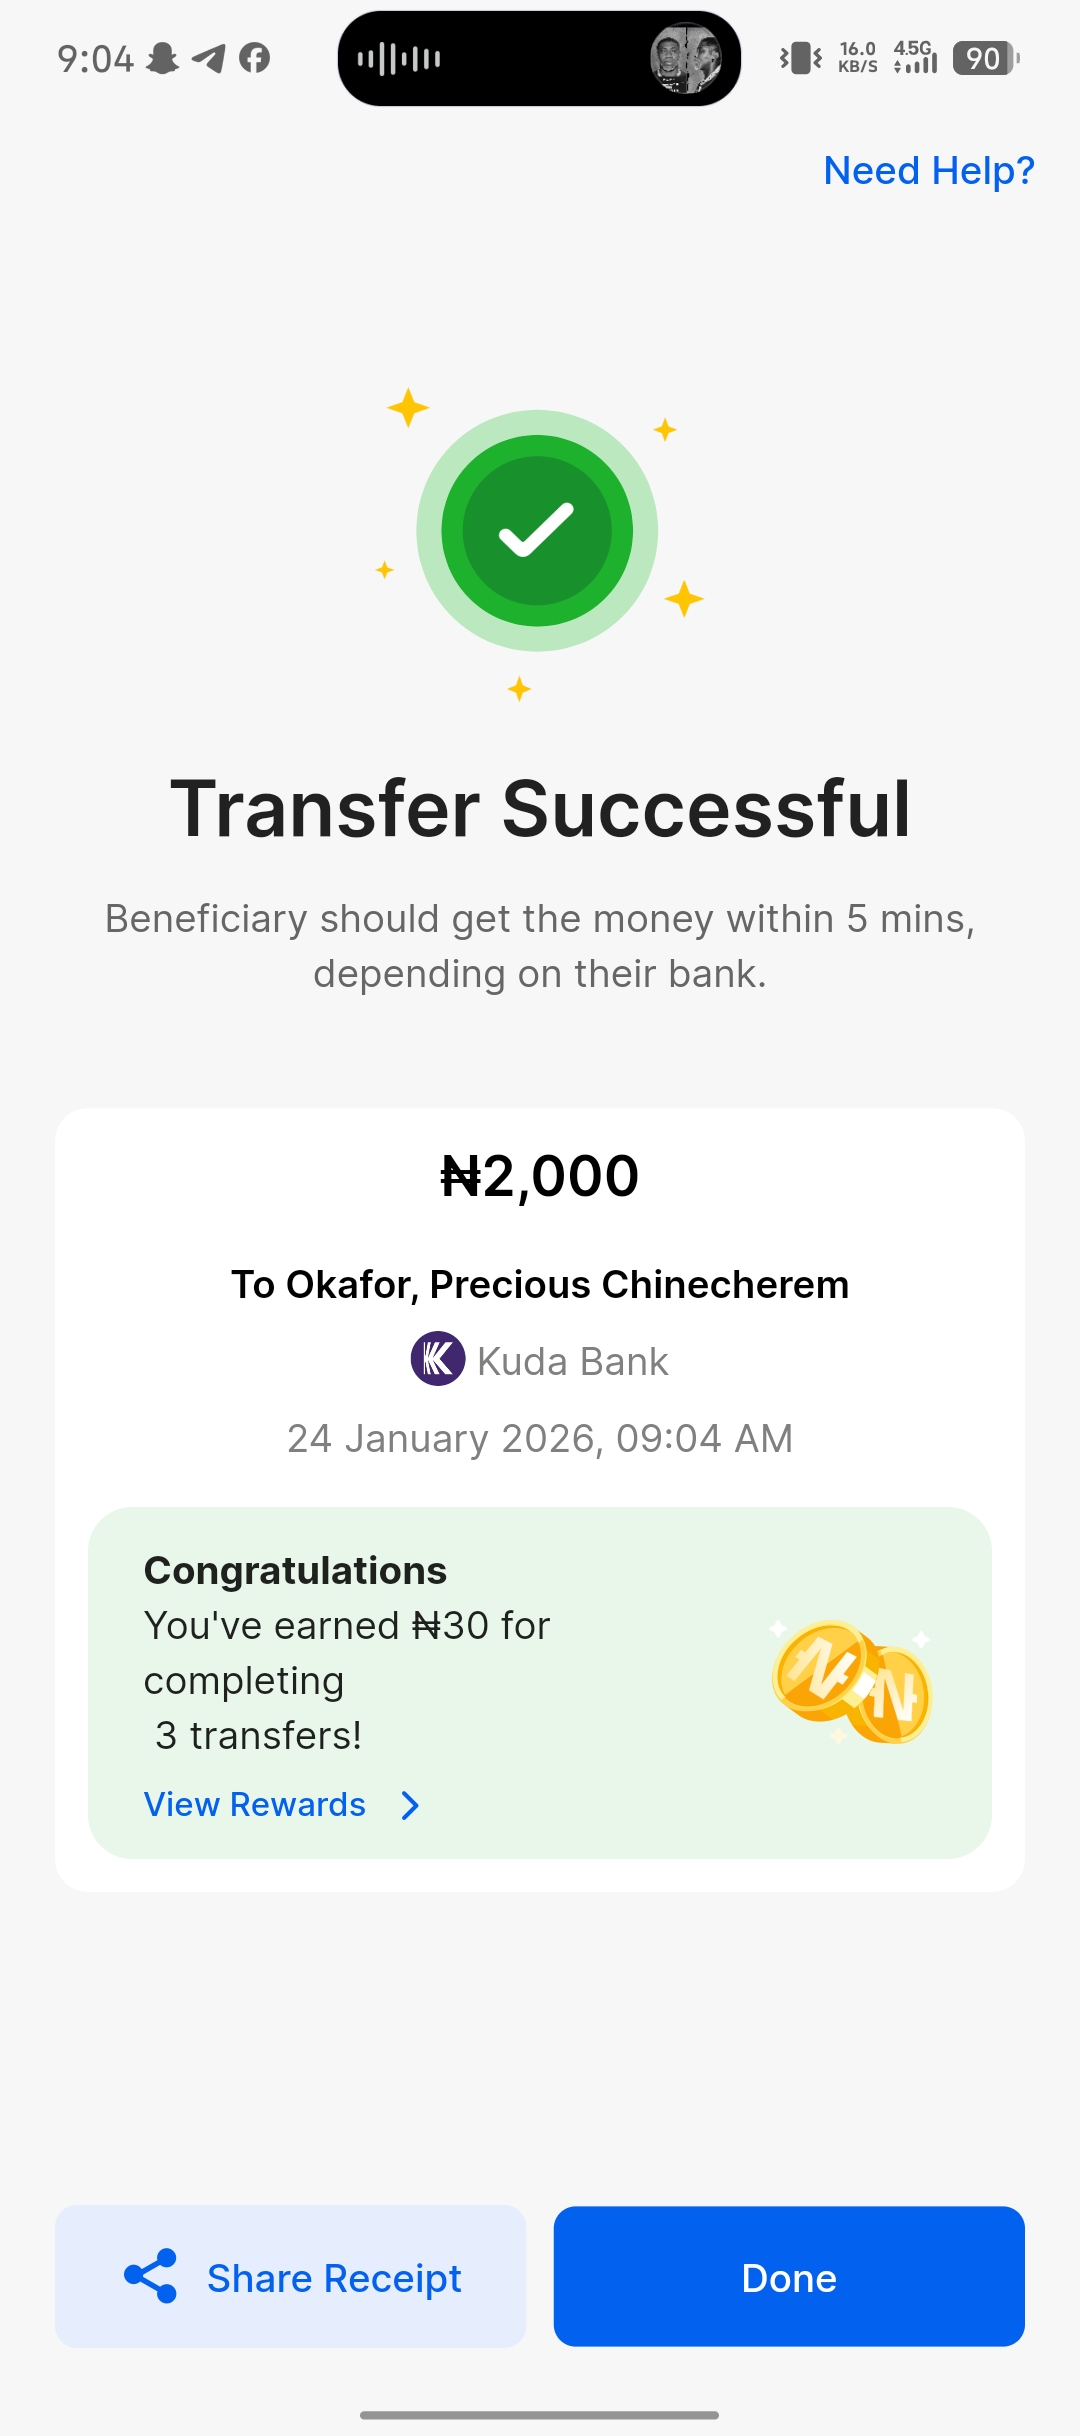Tap the Telegram notification icon in status bar
This screenshot has height=2436, width=1080.
point(209,59)
